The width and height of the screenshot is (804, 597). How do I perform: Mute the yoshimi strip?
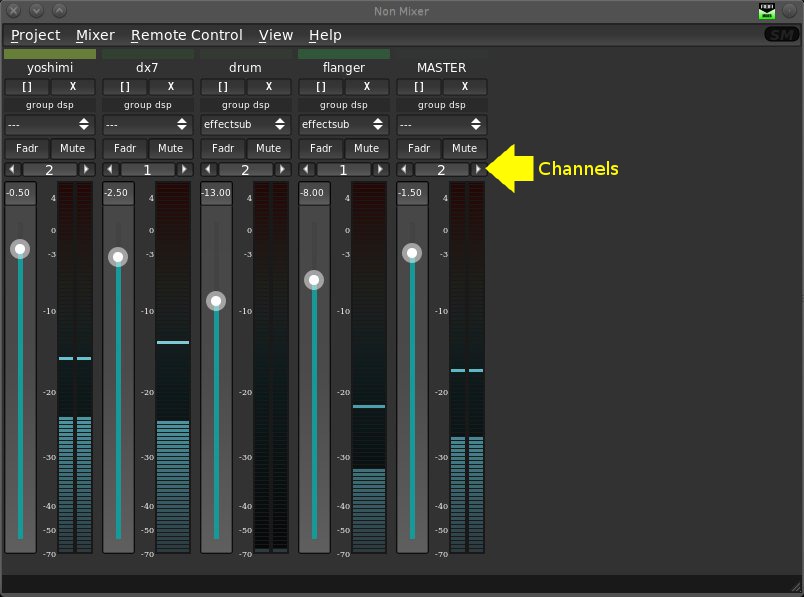[x=72, y=148]
